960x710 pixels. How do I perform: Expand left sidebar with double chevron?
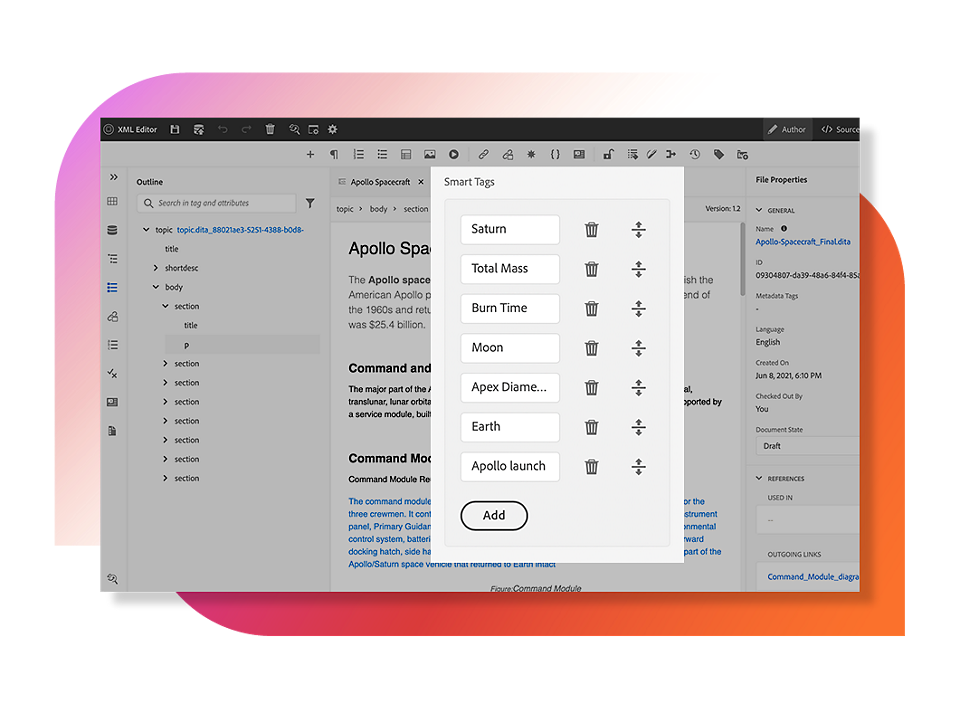[113, 177]
